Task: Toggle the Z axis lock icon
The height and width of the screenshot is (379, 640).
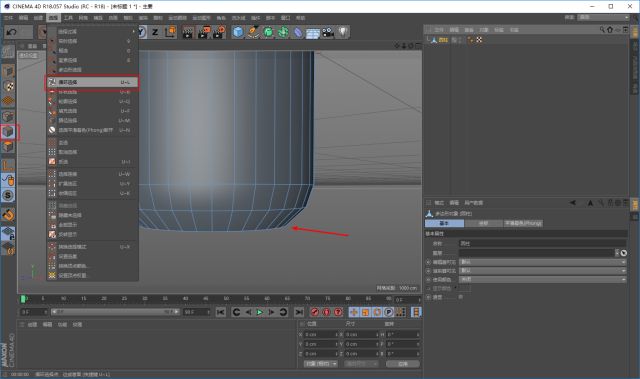Action: (155, 32)
